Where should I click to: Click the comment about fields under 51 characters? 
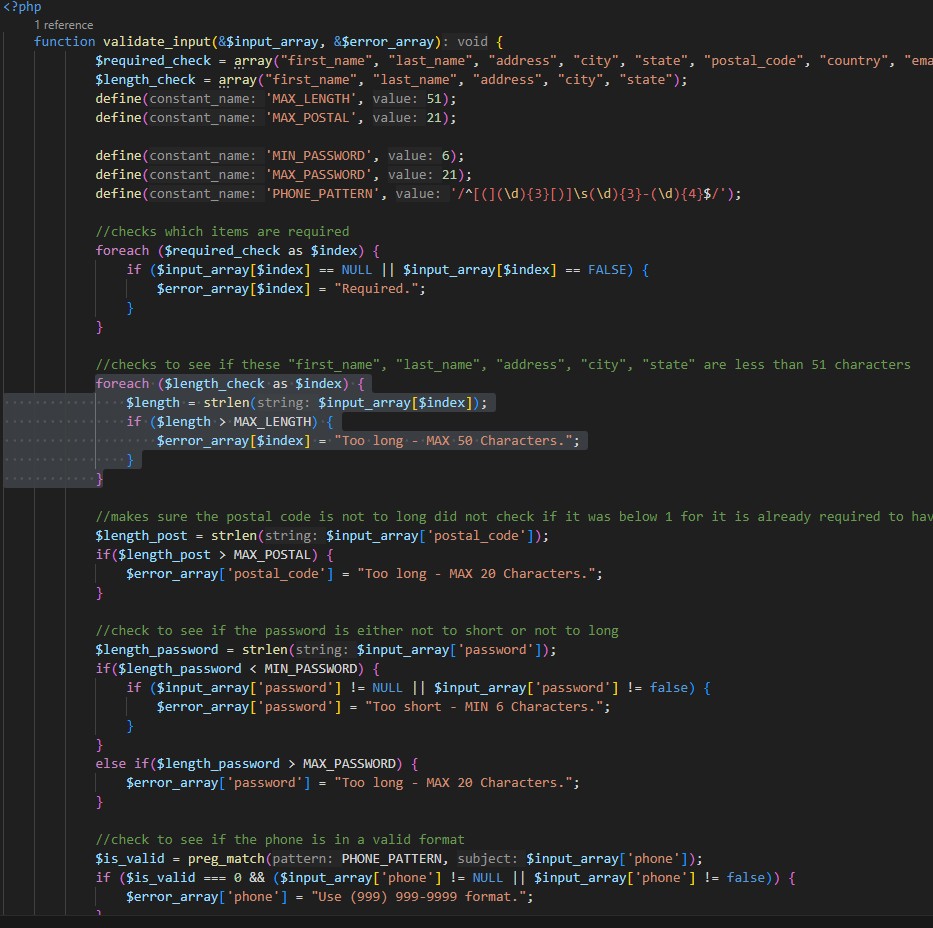(503, 365)
